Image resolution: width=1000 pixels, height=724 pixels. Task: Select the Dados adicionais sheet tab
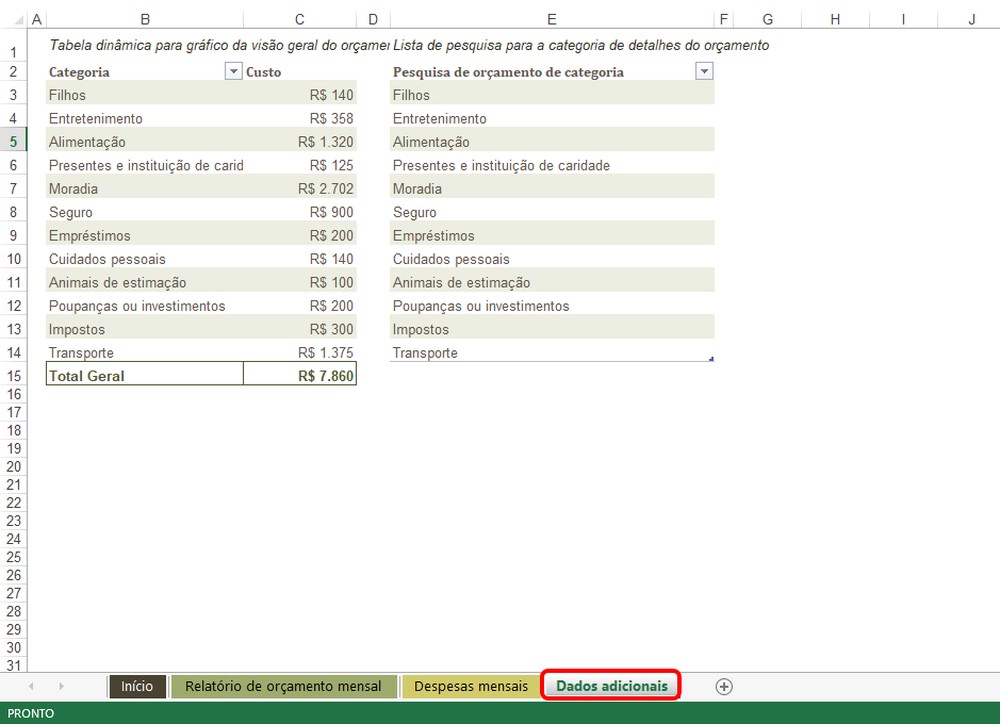coord(610,686)
